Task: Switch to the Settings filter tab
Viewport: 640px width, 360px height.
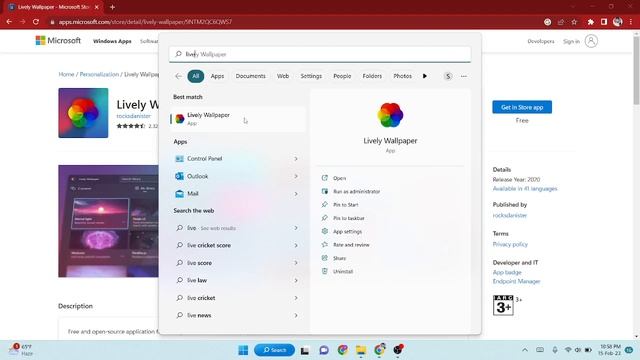Action: [x=311, y=76]
